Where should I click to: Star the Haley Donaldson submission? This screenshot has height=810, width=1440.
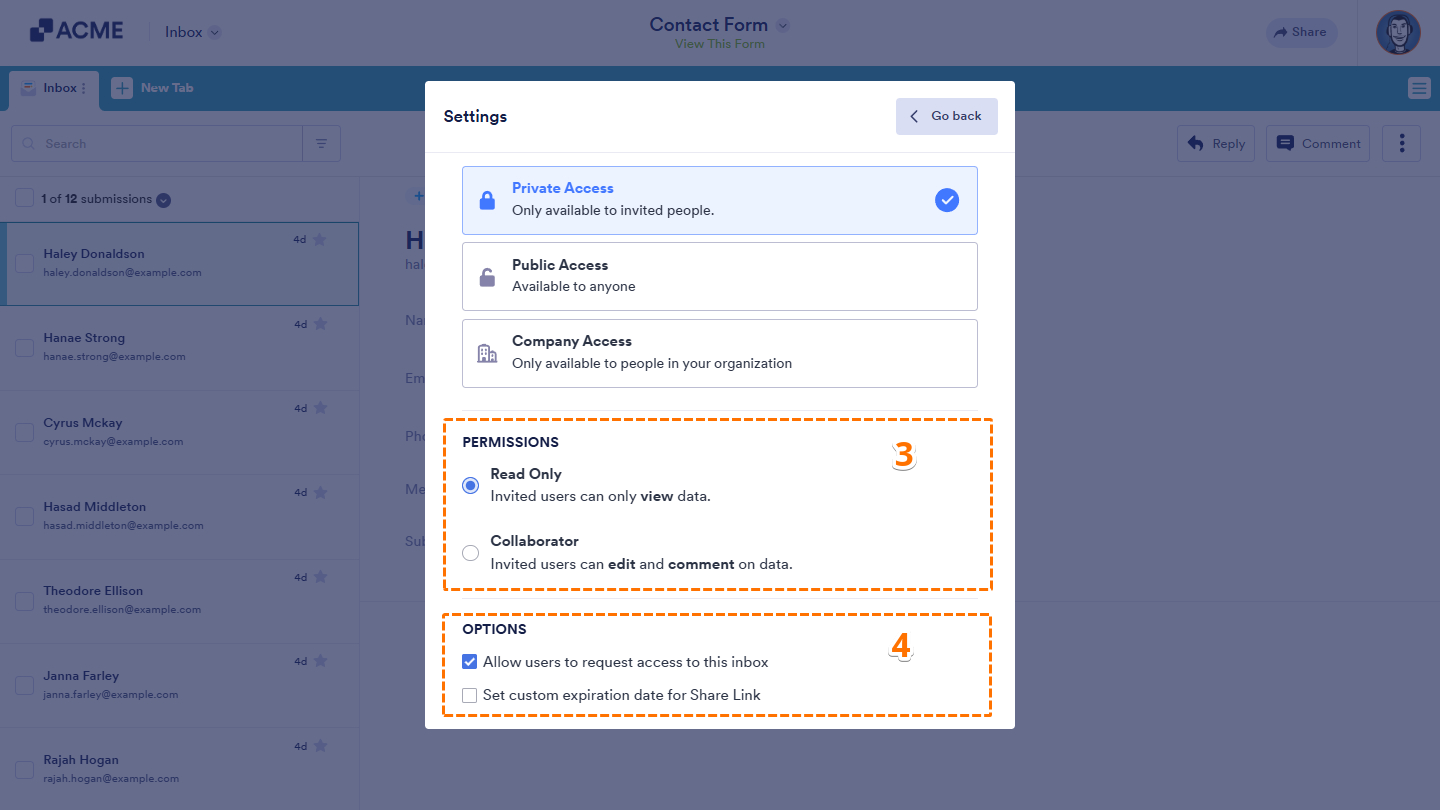pyautogui.click(x=320, y=239)
